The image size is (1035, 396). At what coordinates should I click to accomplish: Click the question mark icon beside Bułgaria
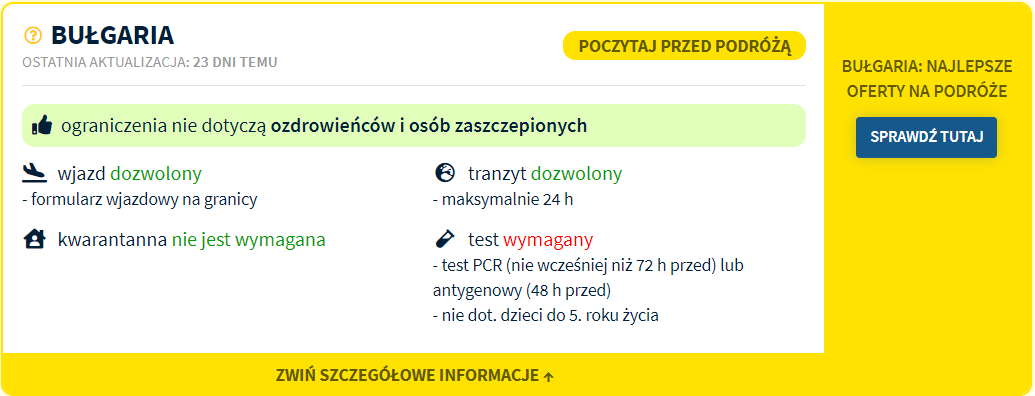tap(32, 35)
